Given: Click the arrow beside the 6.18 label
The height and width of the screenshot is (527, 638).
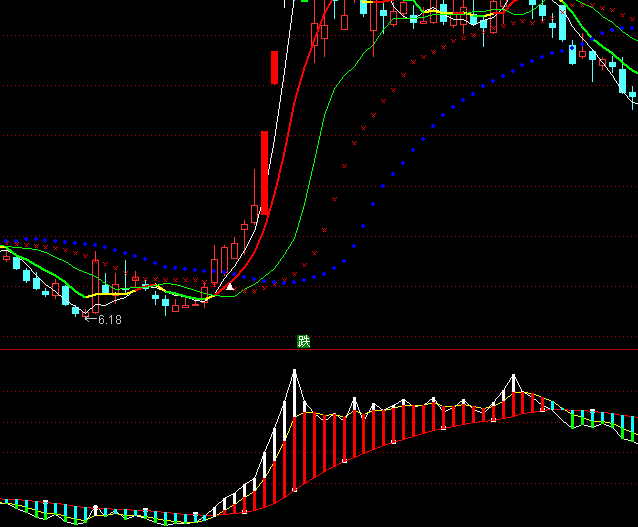Looking at the screenshot, I should (x=89, y=319).
